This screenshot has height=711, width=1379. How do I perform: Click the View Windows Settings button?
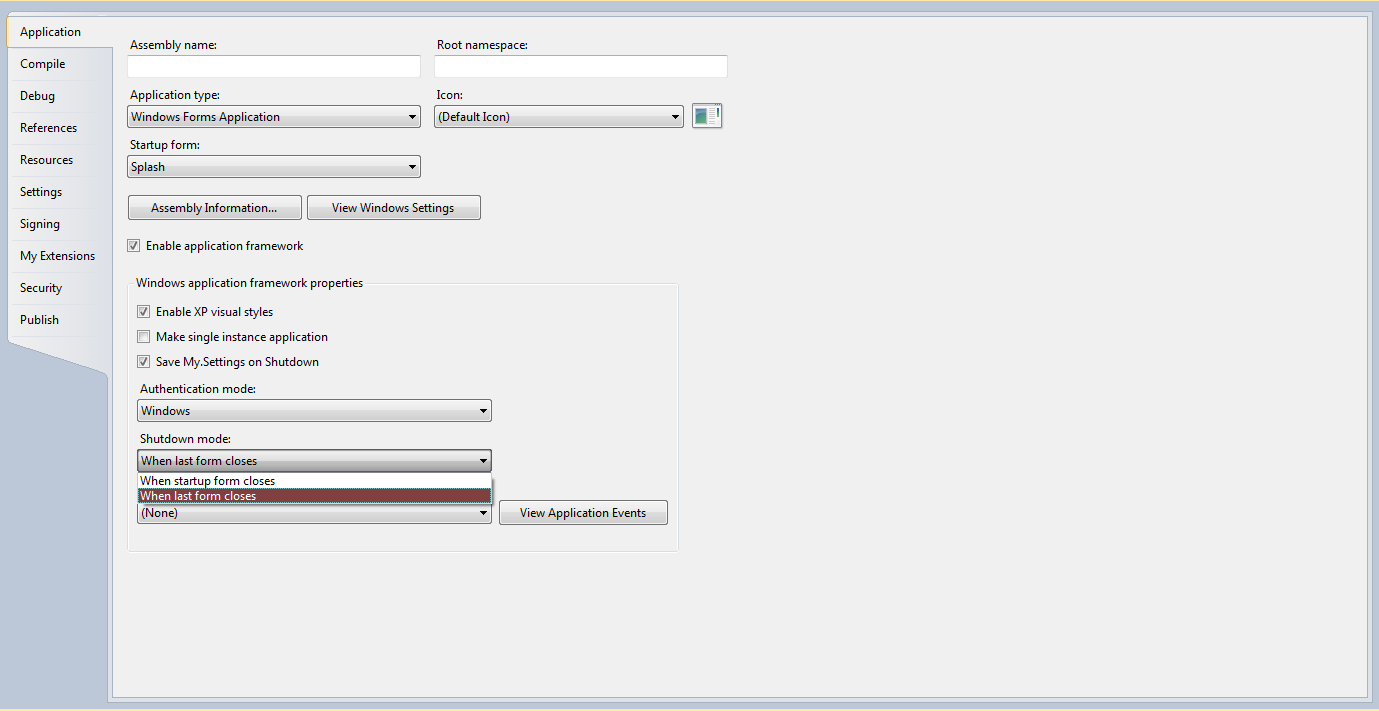(x=393, y=208)
